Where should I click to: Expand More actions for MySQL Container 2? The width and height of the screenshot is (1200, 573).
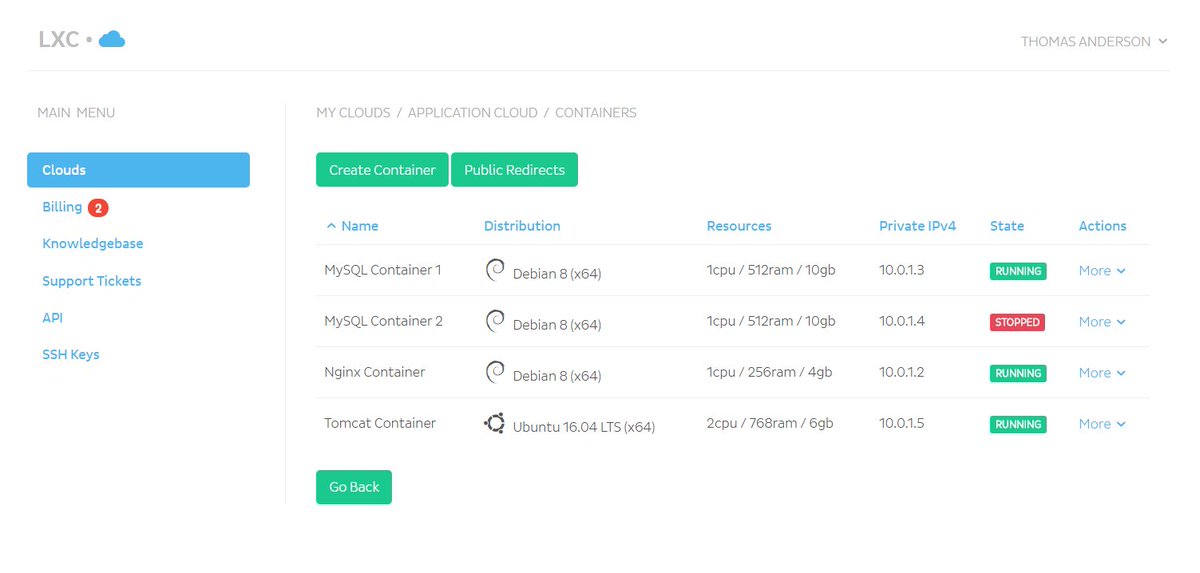pyautogui.click(x=1102, y=322)
